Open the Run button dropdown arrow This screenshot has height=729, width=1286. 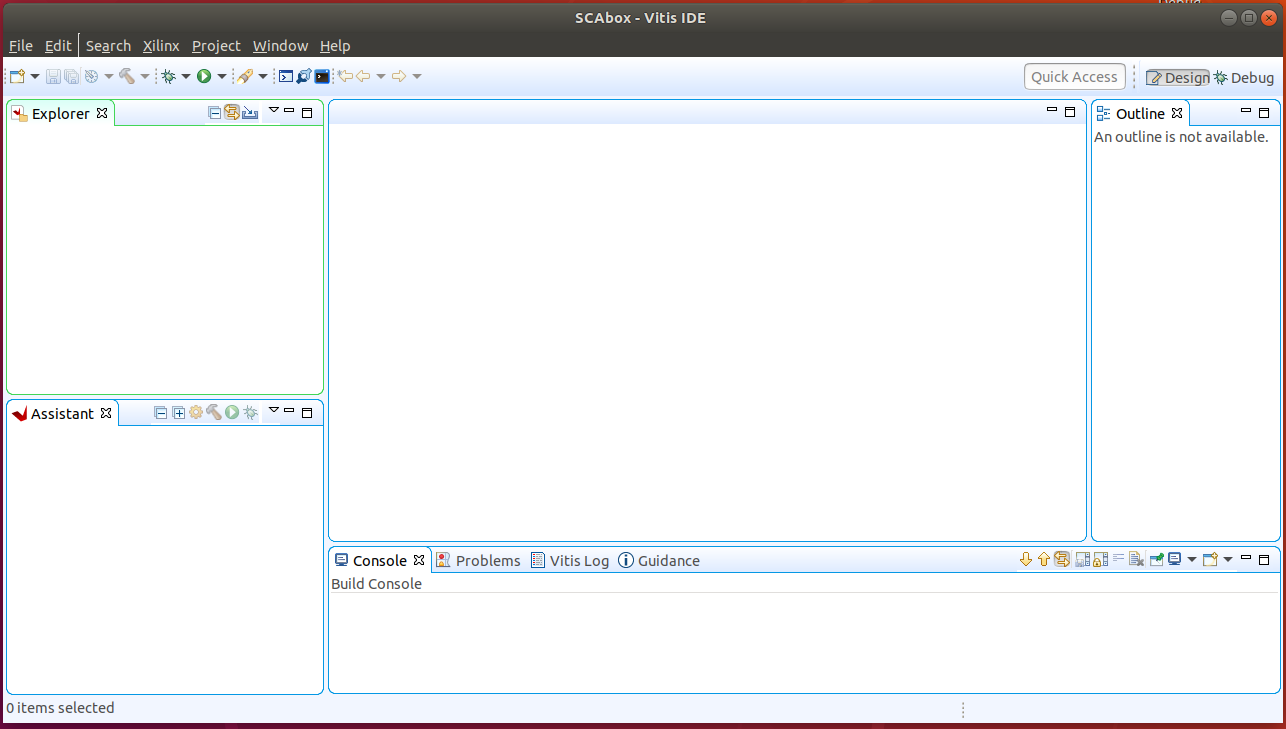[x=221, y=76]
